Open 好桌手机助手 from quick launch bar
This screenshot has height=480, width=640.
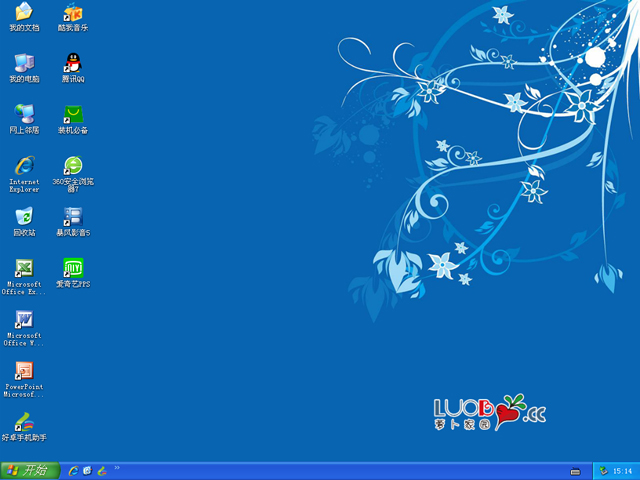pos(102,471)
